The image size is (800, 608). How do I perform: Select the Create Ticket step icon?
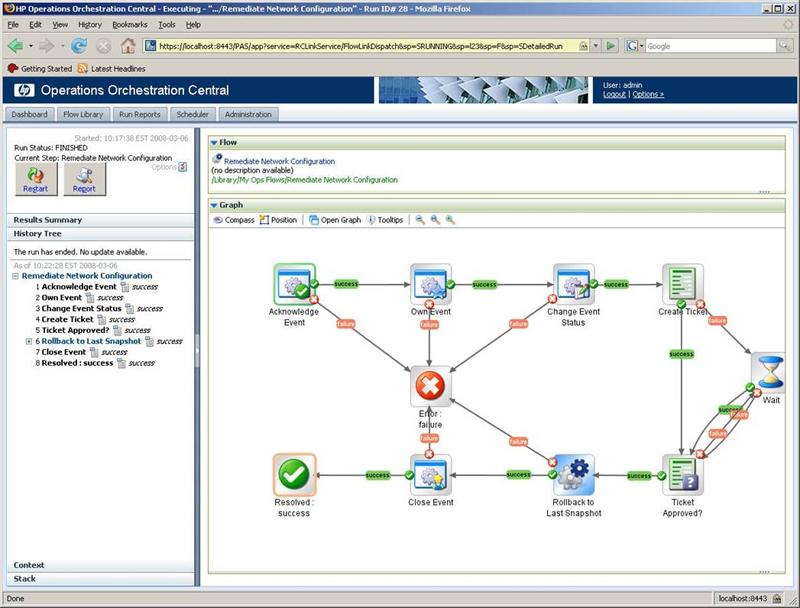tap(683, 284)
